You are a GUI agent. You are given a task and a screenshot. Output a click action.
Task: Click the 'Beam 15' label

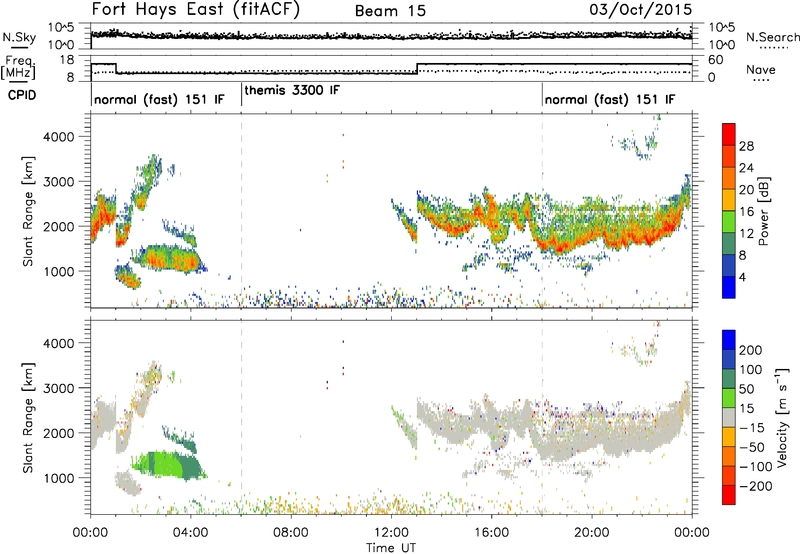pyautogui.click(x=390, y=11)
